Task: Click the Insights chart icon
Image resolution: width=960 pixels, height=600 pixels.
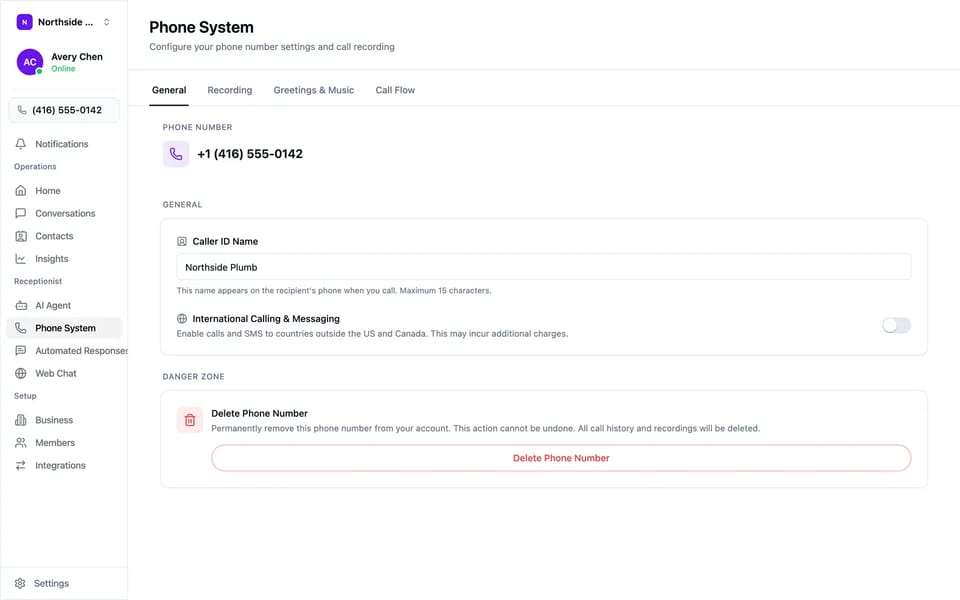Action: [21, 258]
